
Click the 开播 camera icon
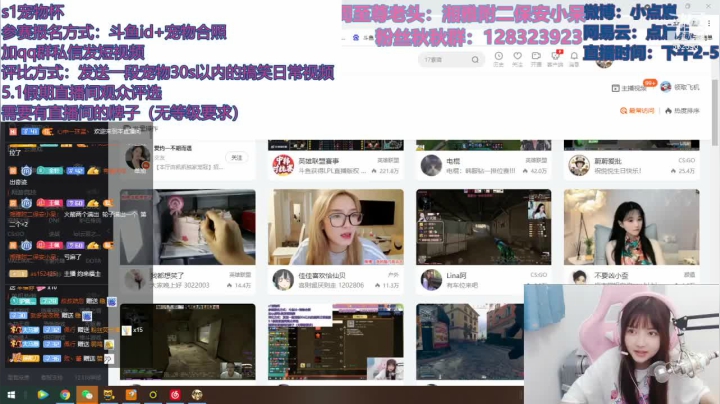pos(536,56)
